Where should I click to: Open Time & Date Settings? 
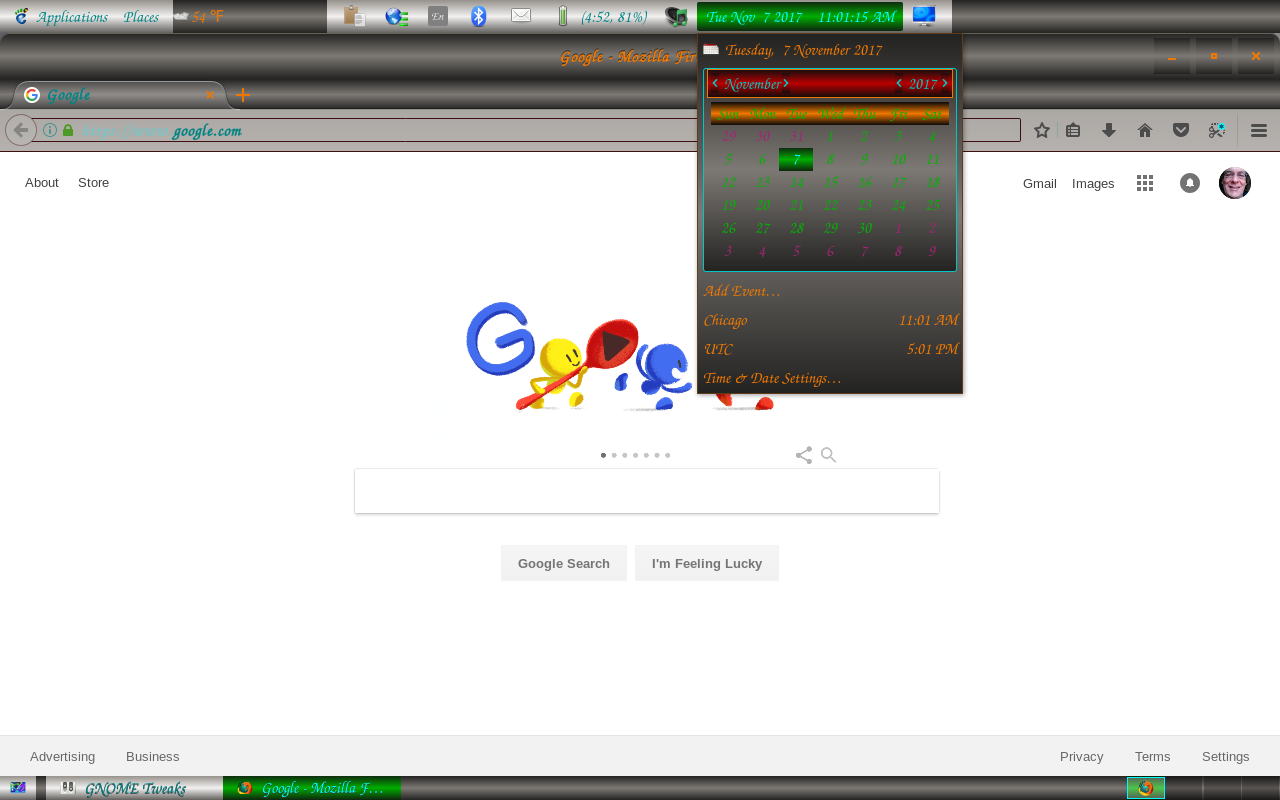pos(772,378)
